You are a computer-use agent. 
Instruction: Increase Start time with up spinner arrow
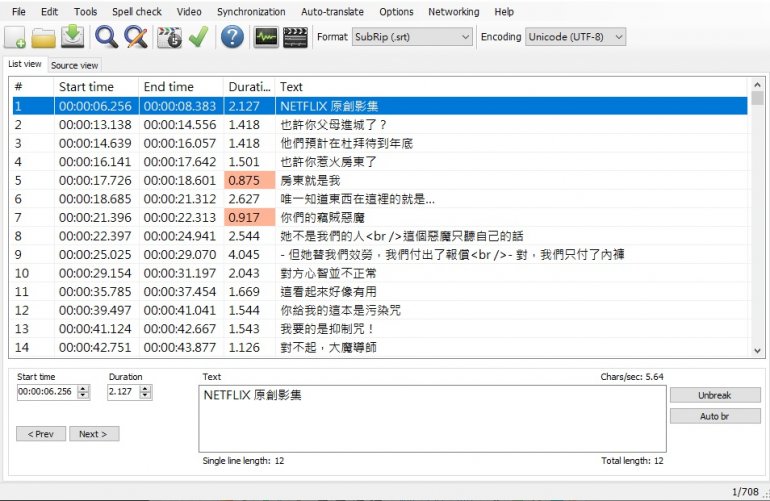tap(83, 388)
